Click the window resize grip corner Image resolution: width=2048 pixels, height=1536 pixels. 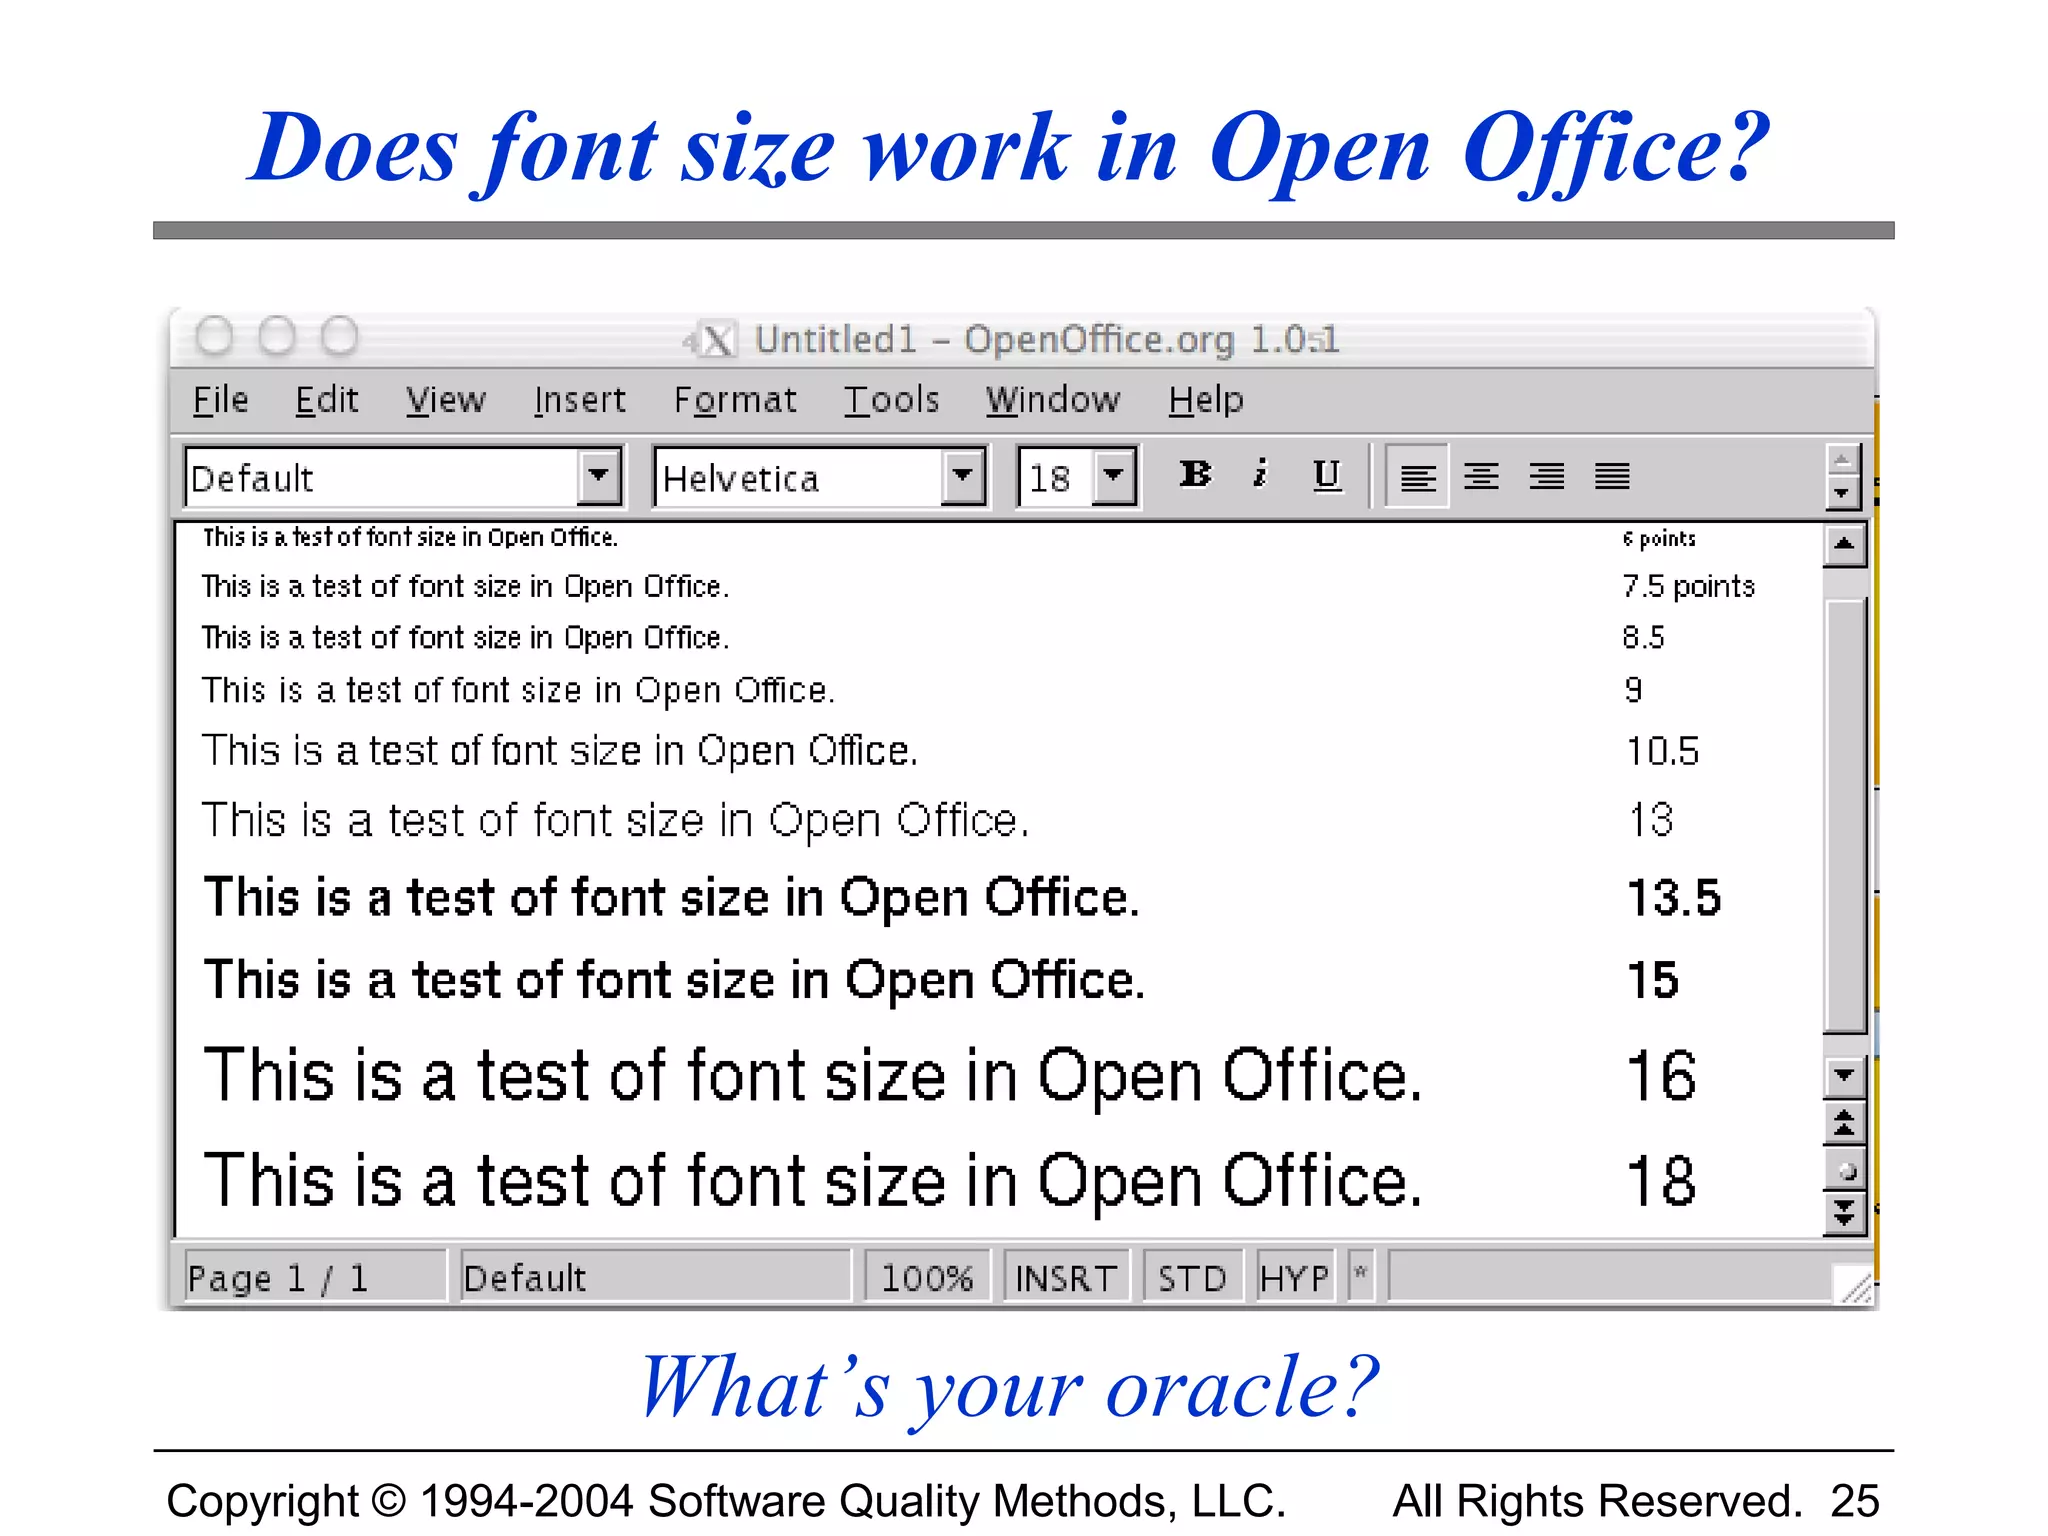pos(1855,1286)
